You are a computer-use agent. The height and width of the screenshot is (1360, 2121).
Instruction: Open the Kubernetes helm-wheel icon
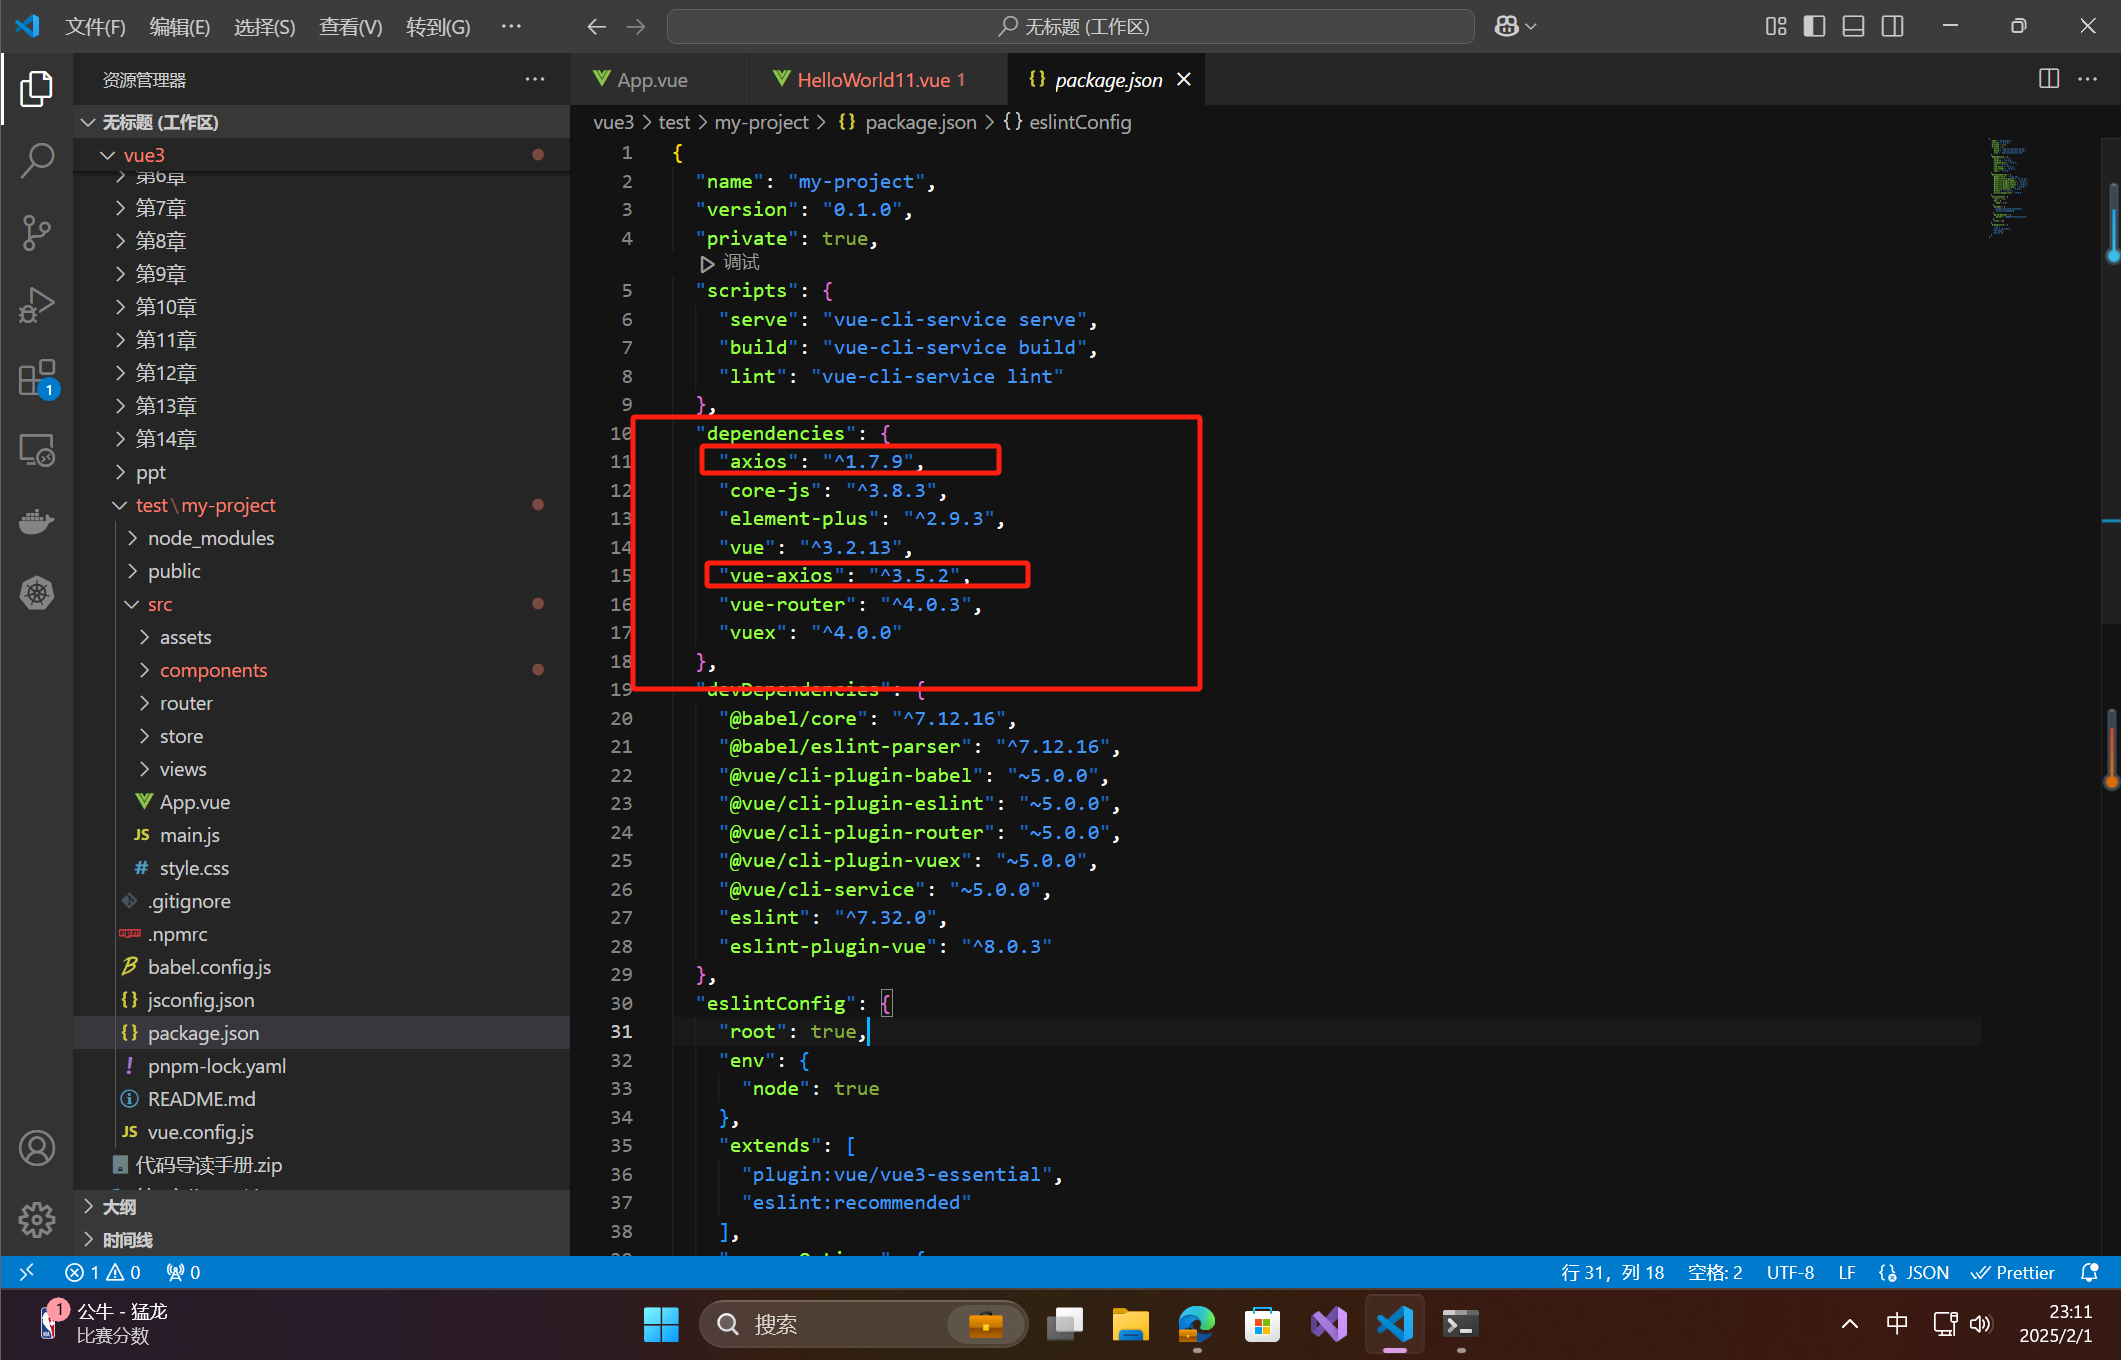37,593
